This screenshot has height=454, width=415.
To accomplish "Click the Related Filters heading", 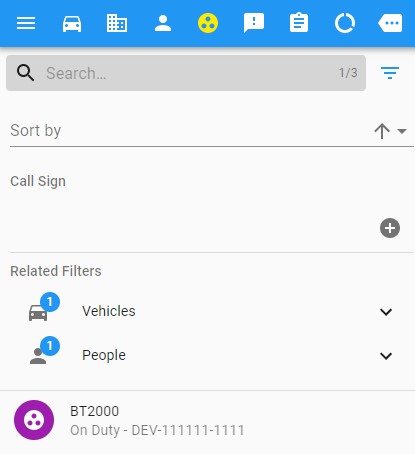I will pos(56,271).
